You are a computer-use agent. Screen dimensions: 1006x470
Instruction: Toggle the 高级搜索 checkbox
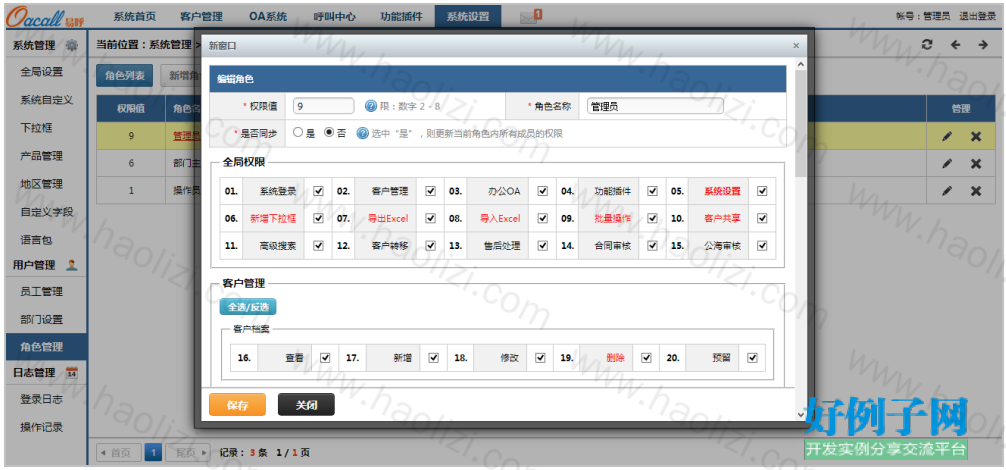tap(318, 246)
